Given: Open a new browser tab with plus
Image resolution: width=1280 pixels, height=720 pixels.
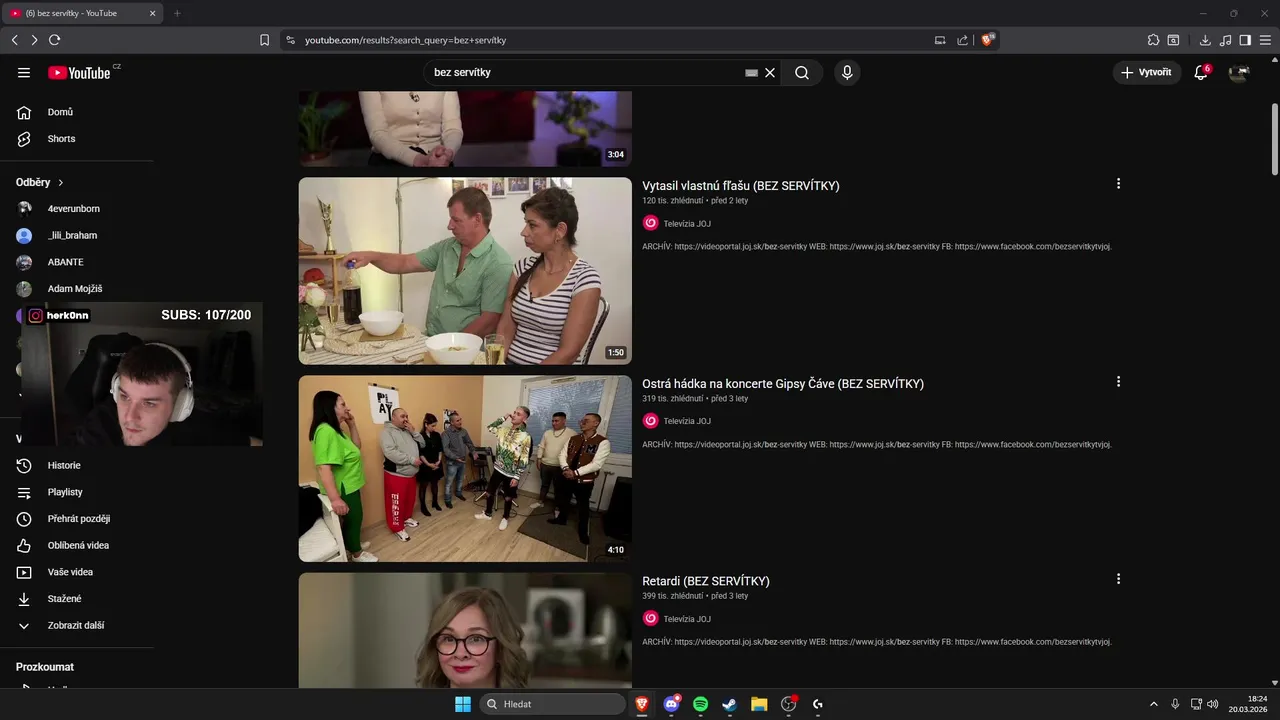Looking at the screenshot, I should pos(177,13).
